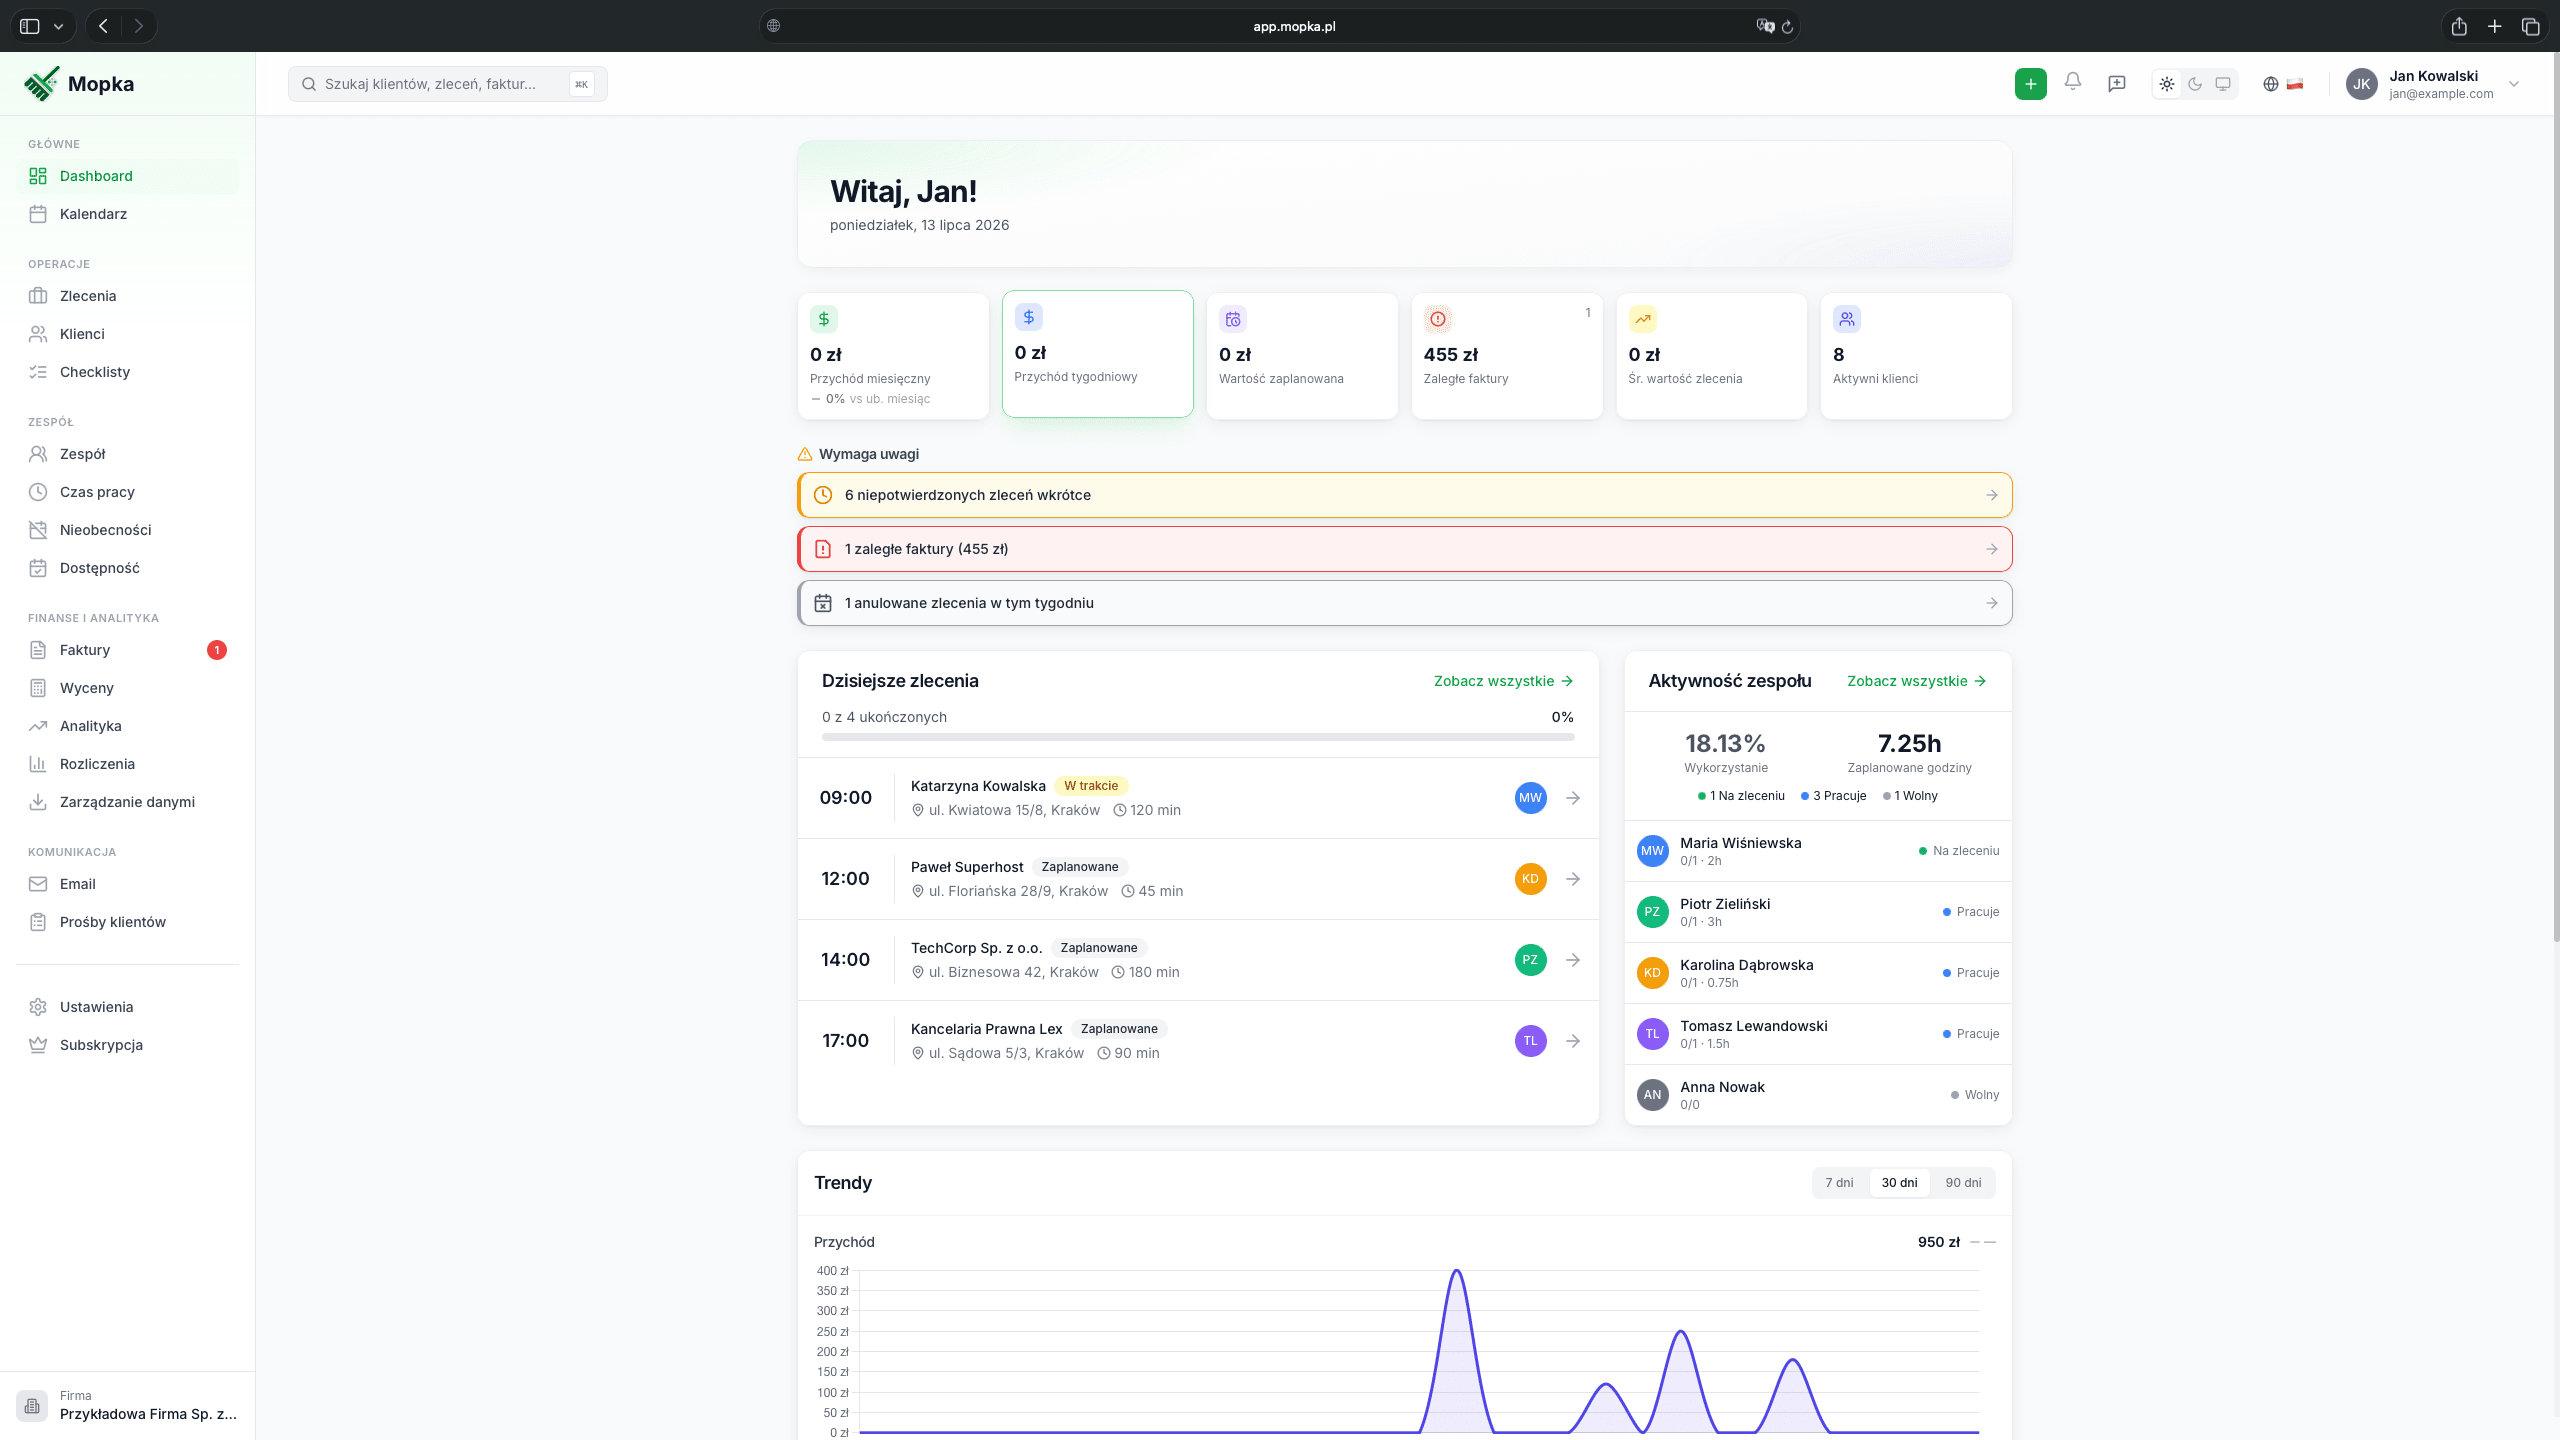The height and width of the screenshot is (1440, 2560).
Task: Click the Czas pracy clock icon
Action: coord(38,492)
